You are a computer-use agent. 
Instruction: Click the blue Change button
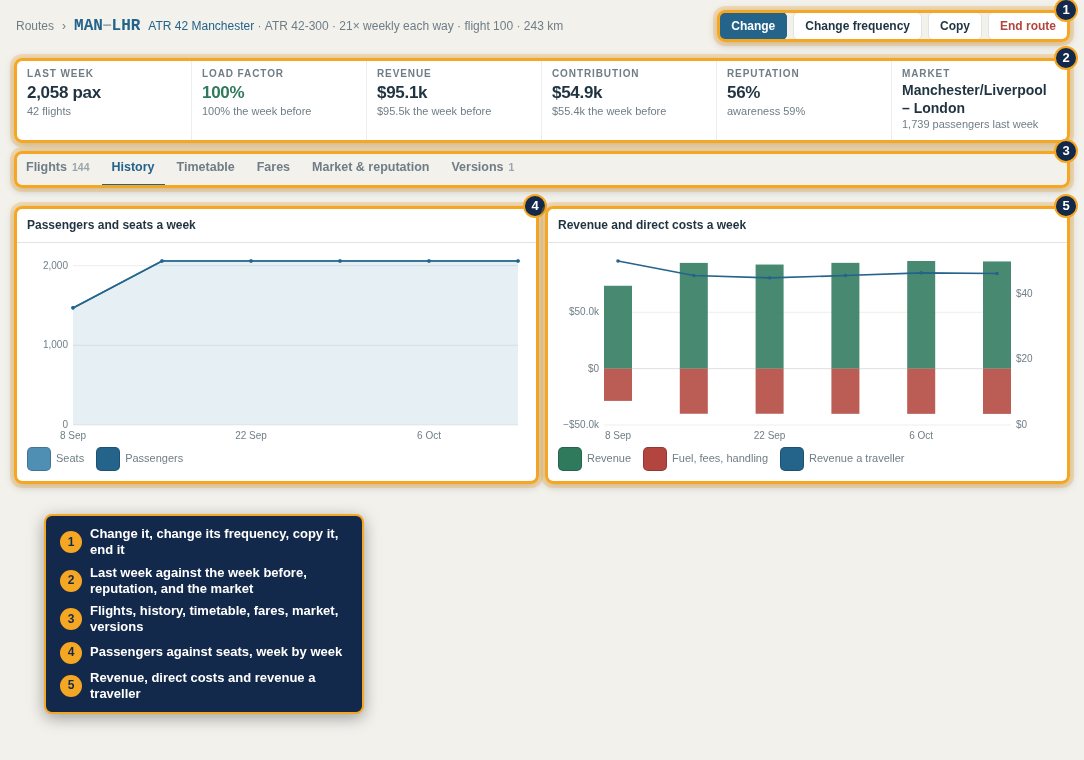(x=753, y=26)
